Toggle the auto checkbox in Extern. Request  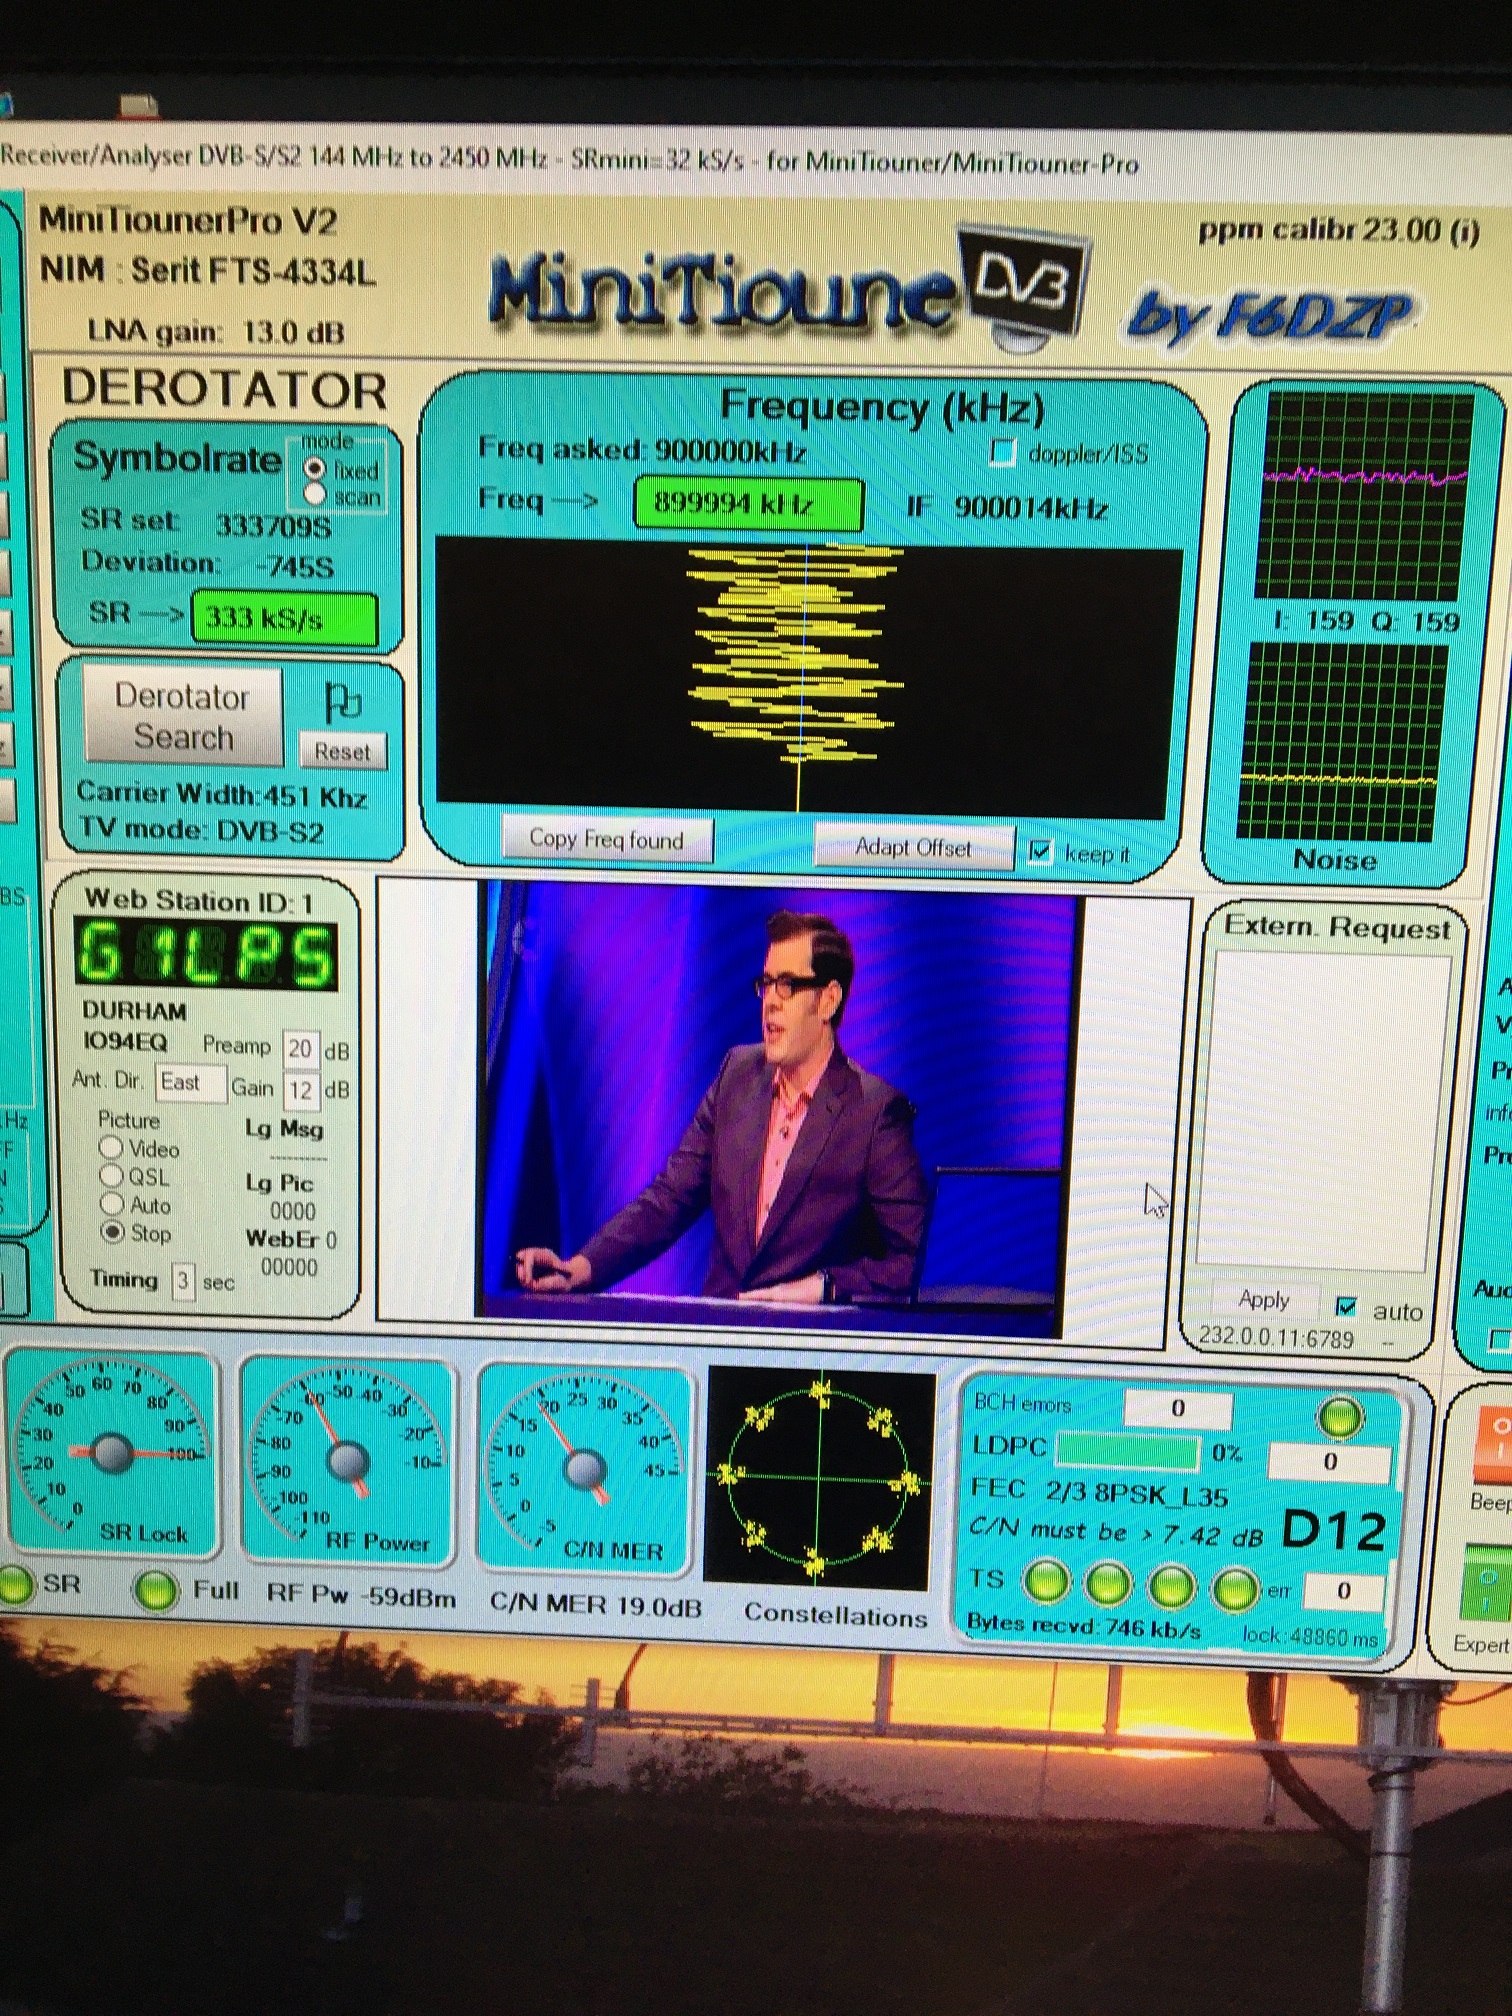[1347, 1307]
